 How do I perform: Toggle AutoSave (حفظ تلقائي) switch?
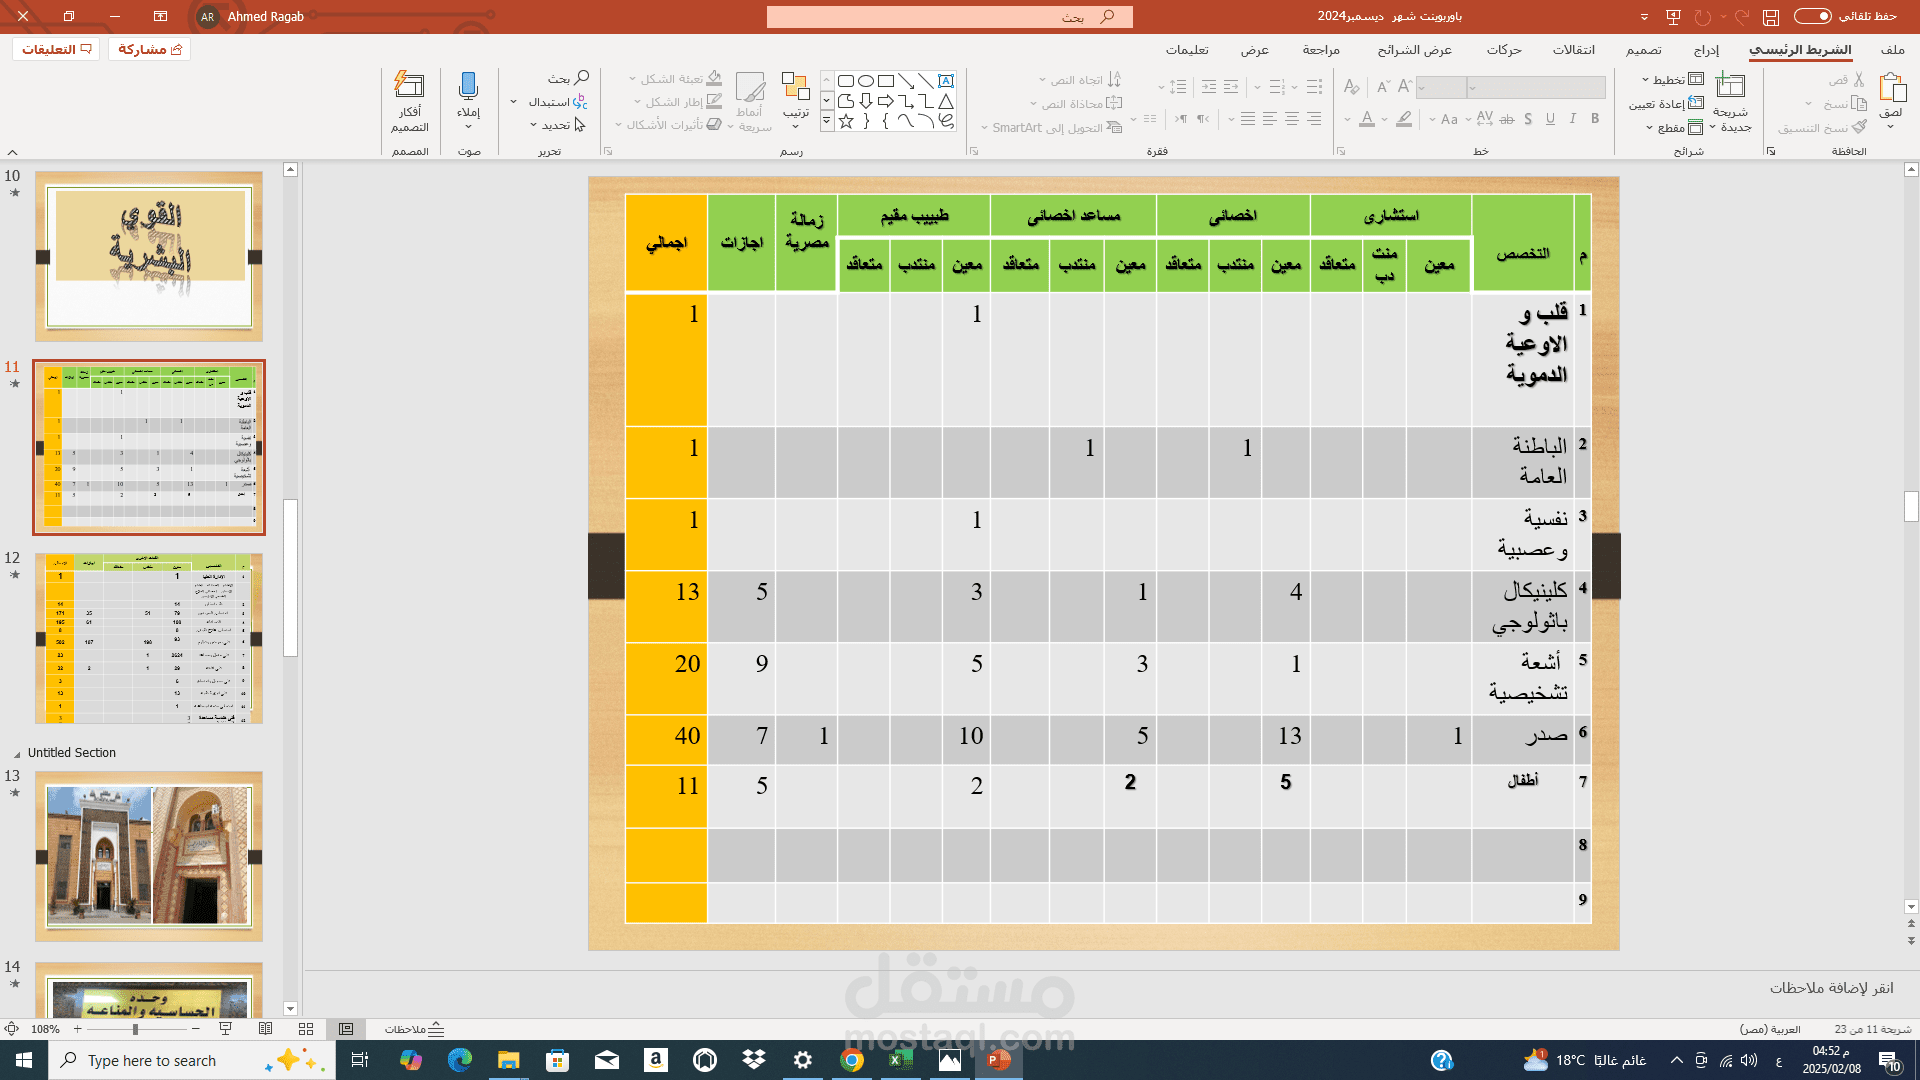click(x=1812, y=16)
